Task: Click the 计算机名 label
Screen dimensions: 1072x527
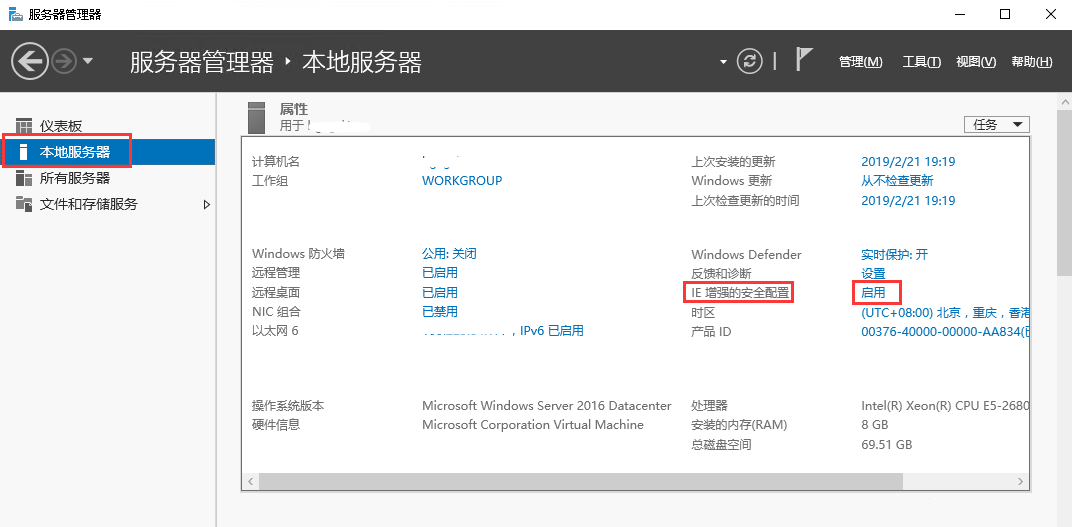Action: click(x=276, y=161)
